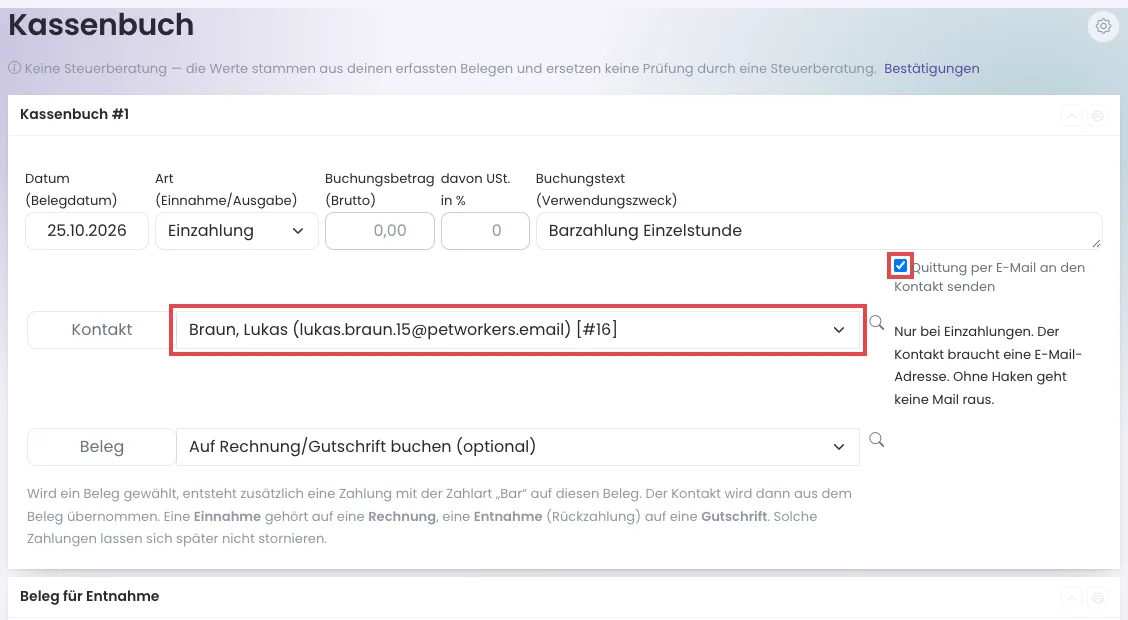Viewport: 1128px width, 620px height.
Task: Click the Quittung per E-Mail label text
Action: click(989, 277)
